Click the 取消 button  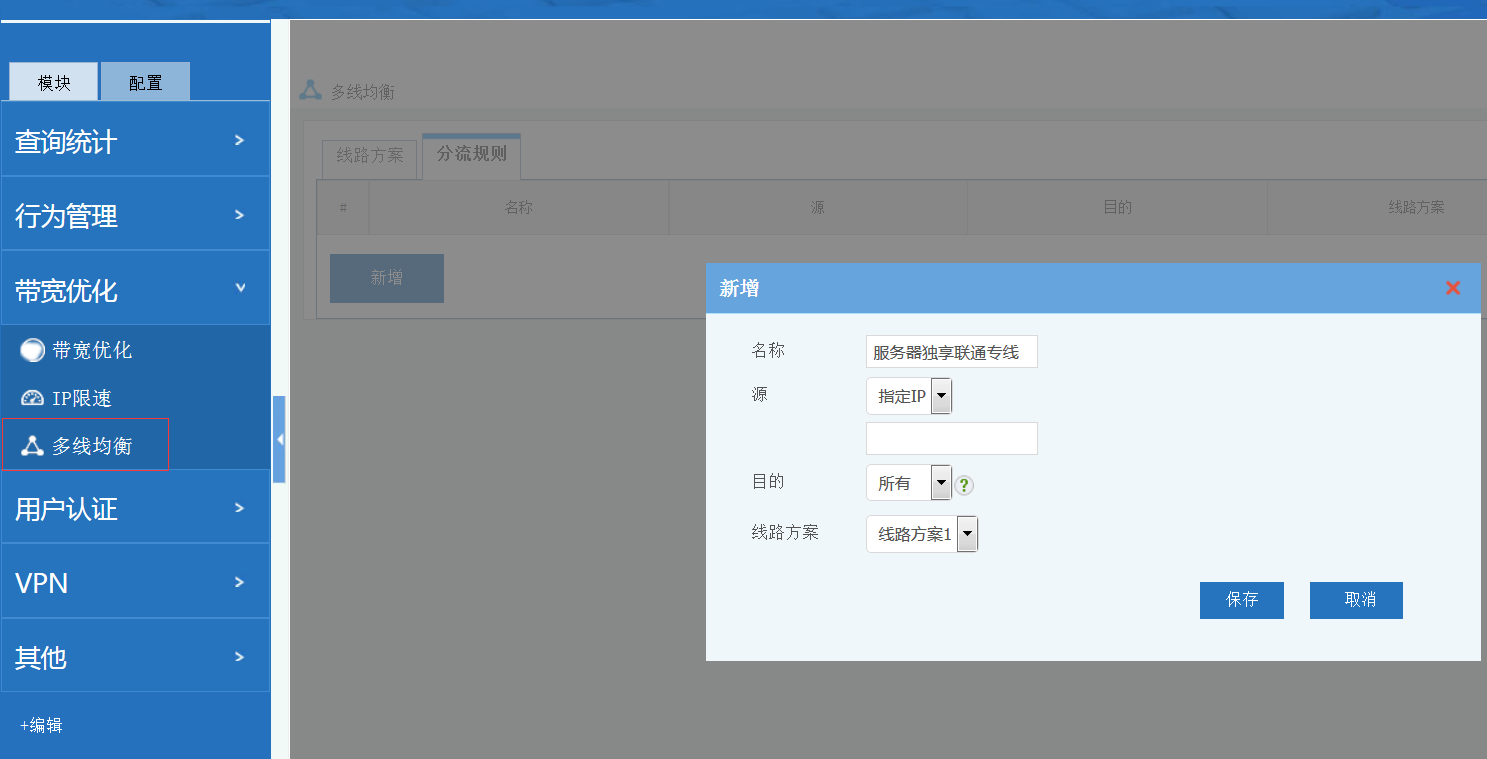pos(1356,600)
